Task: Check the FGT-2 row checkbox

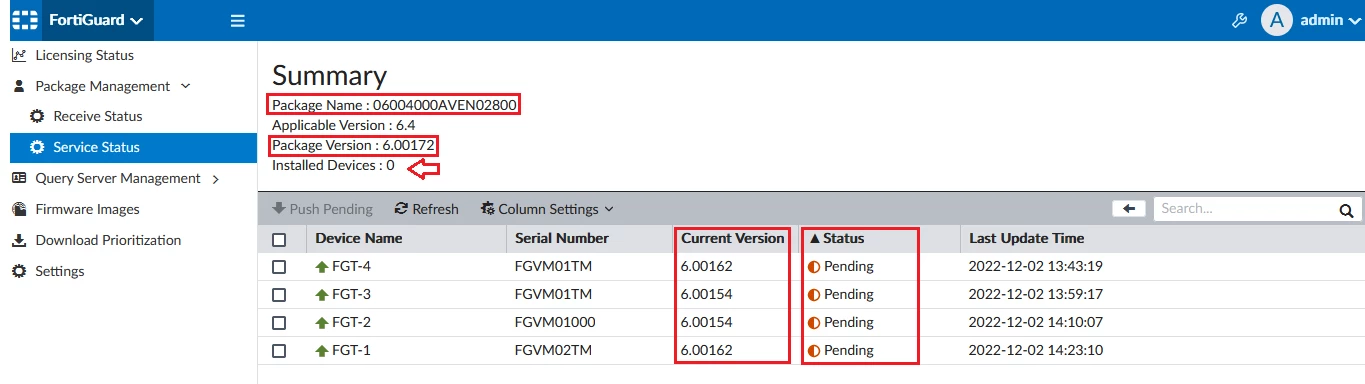Action: (x=279, y=323)
